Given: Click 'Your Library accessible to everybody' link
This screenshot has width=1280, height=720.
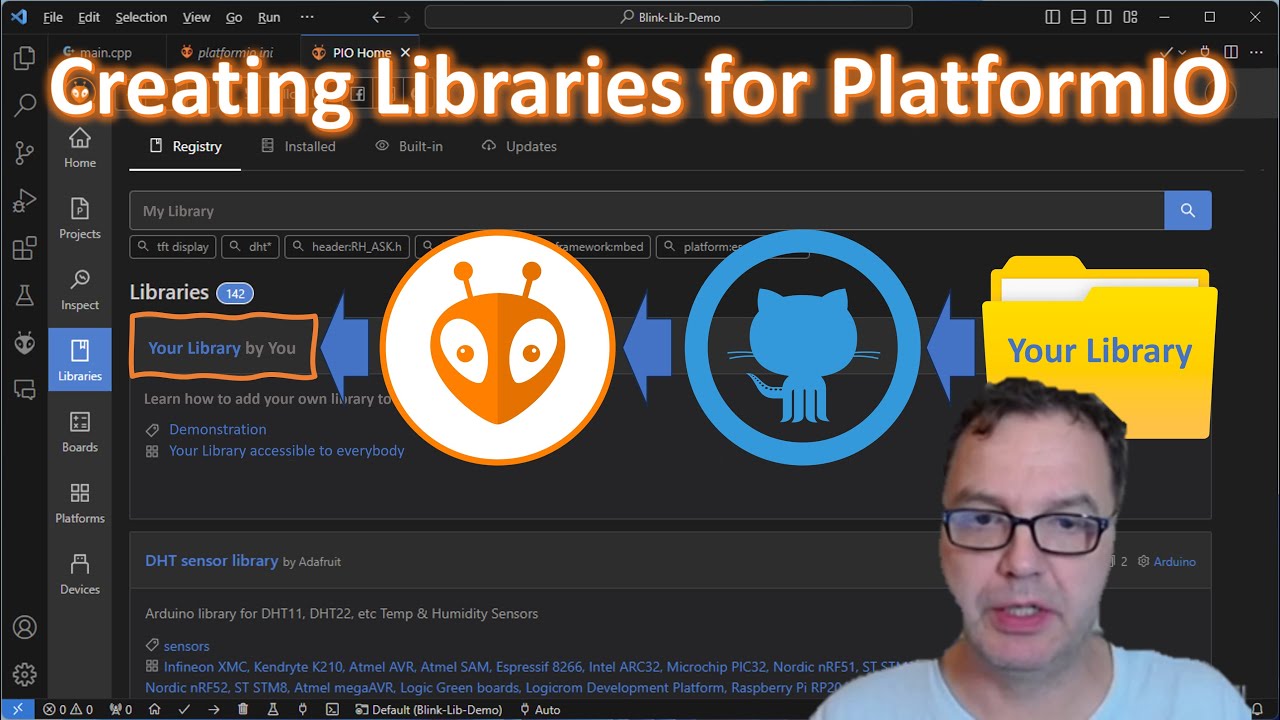Looking at the screenshot, I should (x=286, y=450).
